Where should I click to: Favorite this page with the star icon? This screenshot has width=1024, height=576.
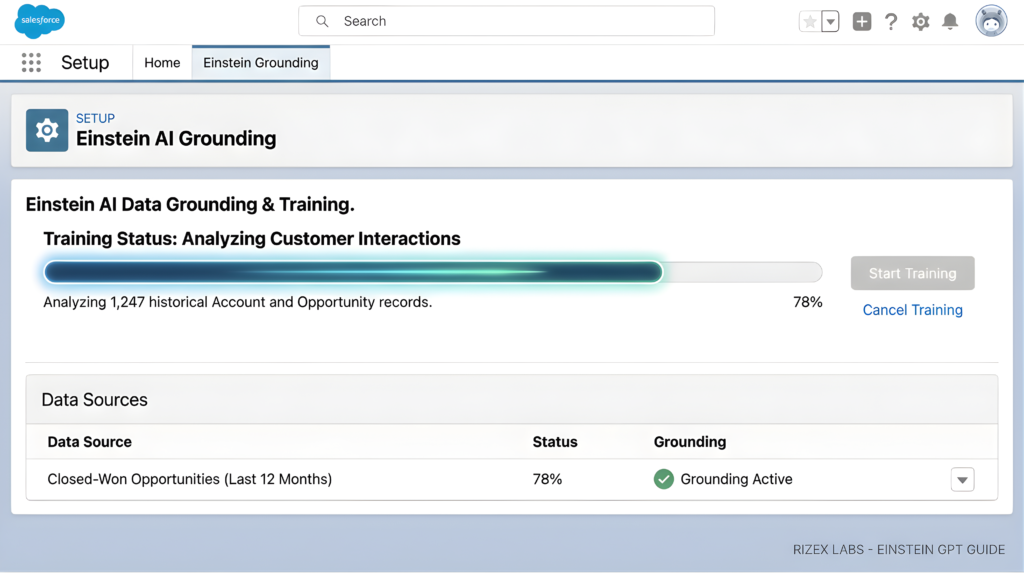click(811, 20)
